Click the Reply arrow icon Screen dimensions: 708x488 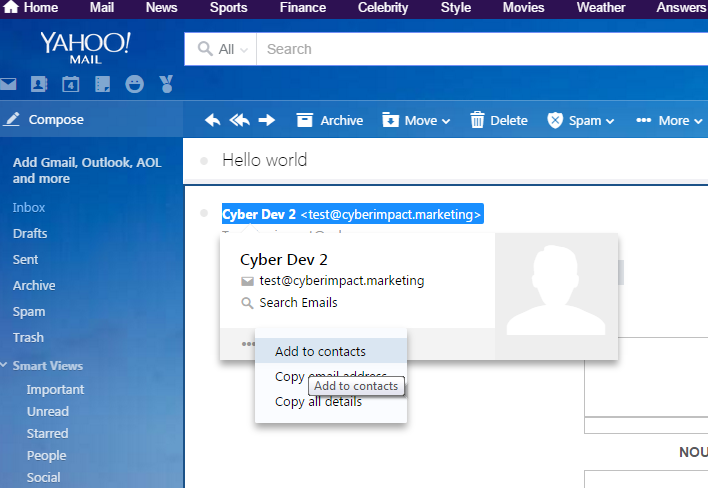(212, 120)
